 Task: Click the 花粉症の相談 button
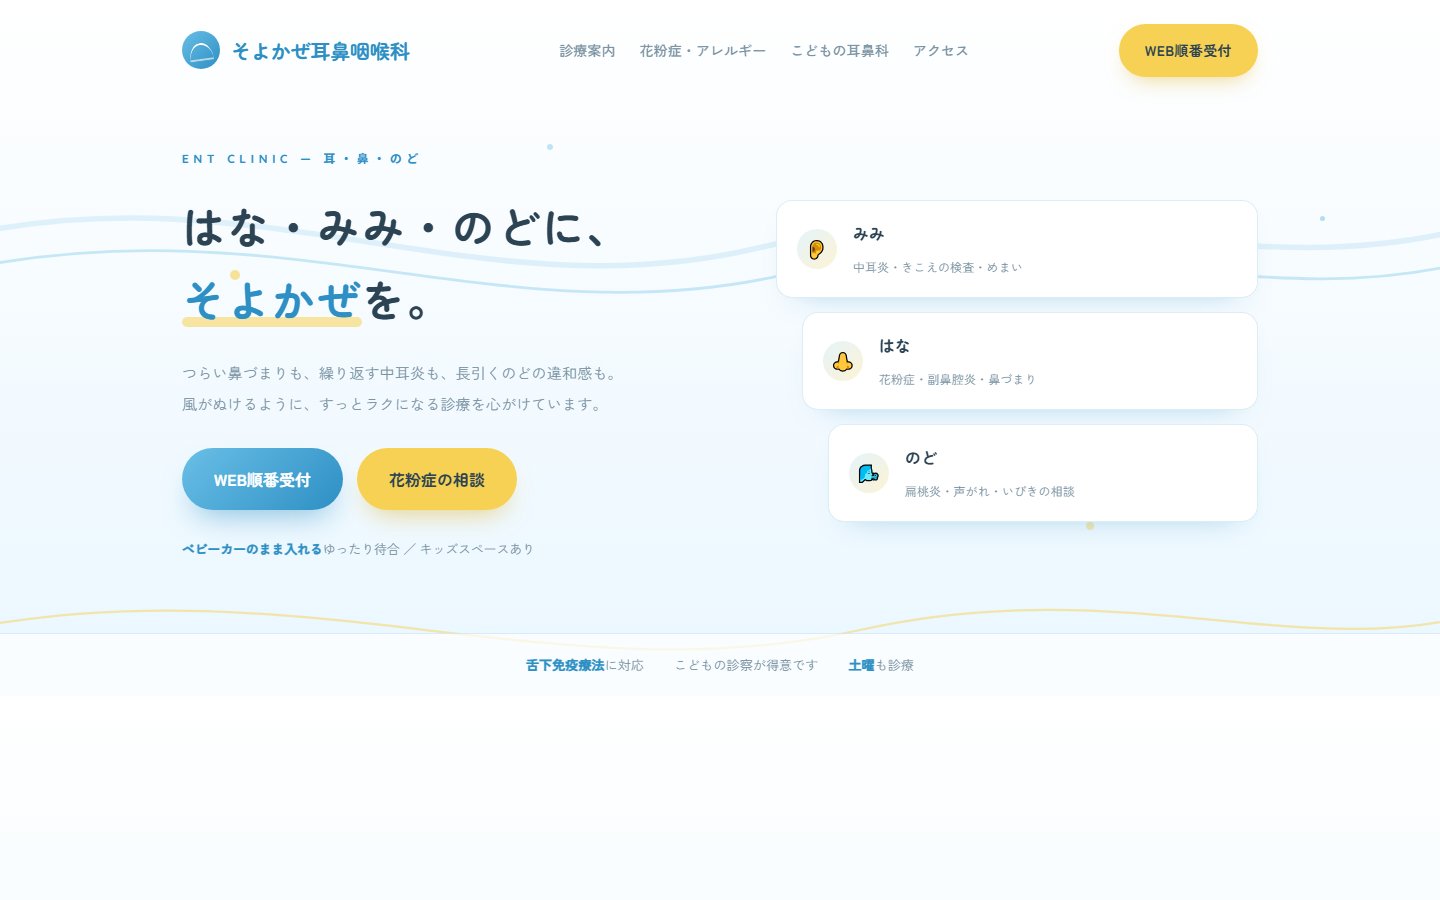[x=437, y=479]
